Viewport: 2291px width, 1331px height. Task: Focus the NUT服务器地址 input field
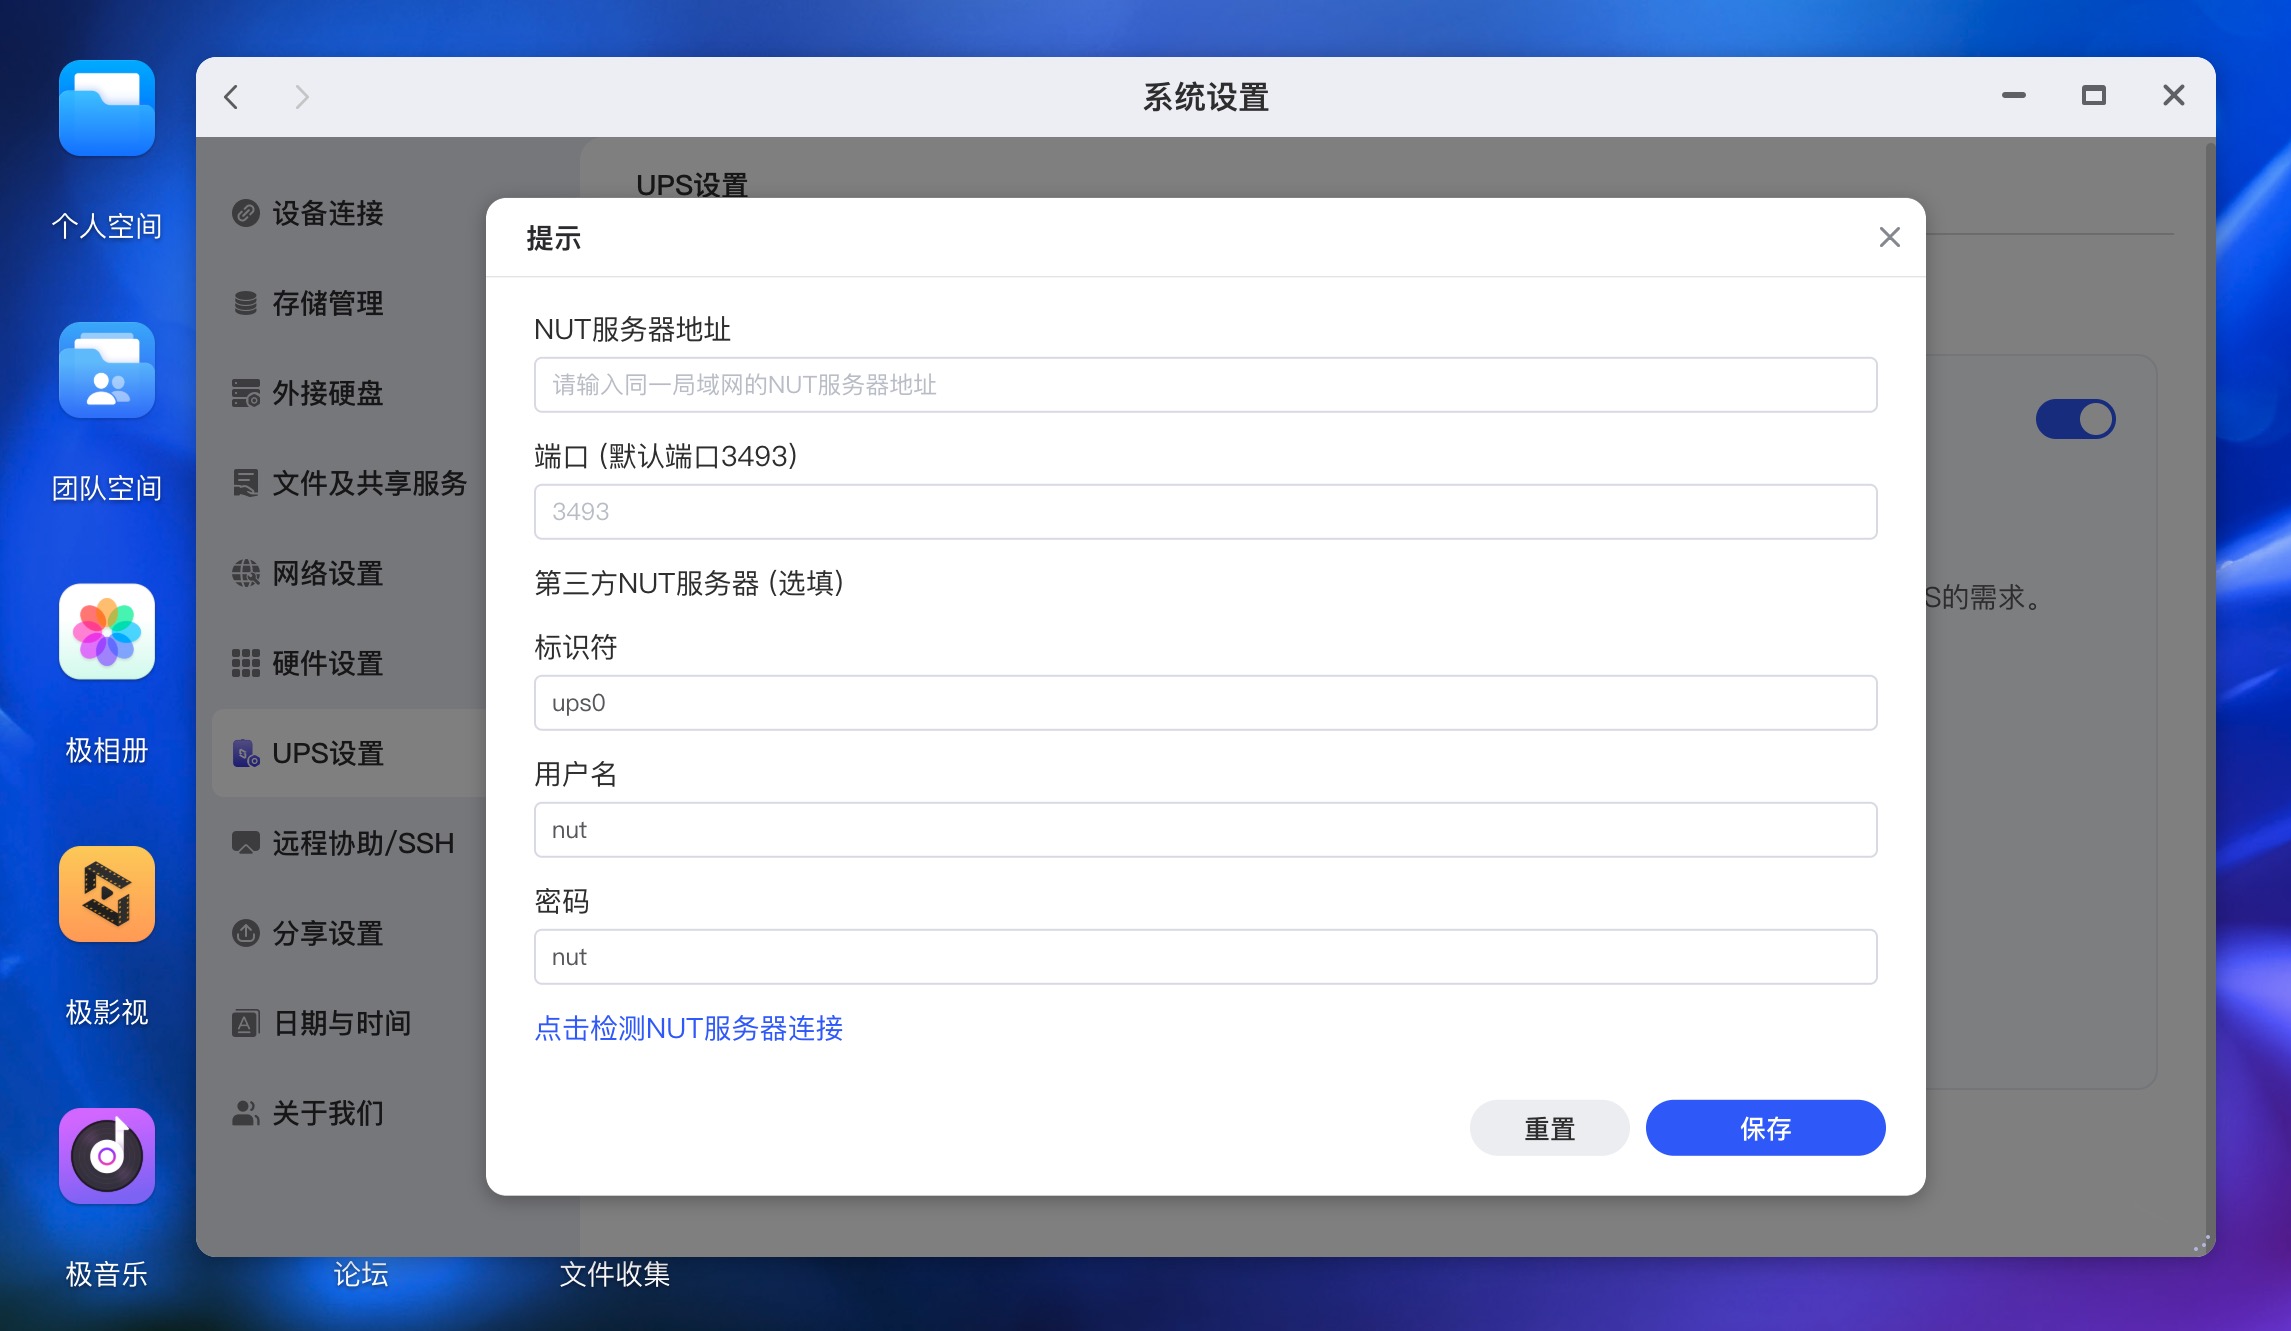[1205, 385]
